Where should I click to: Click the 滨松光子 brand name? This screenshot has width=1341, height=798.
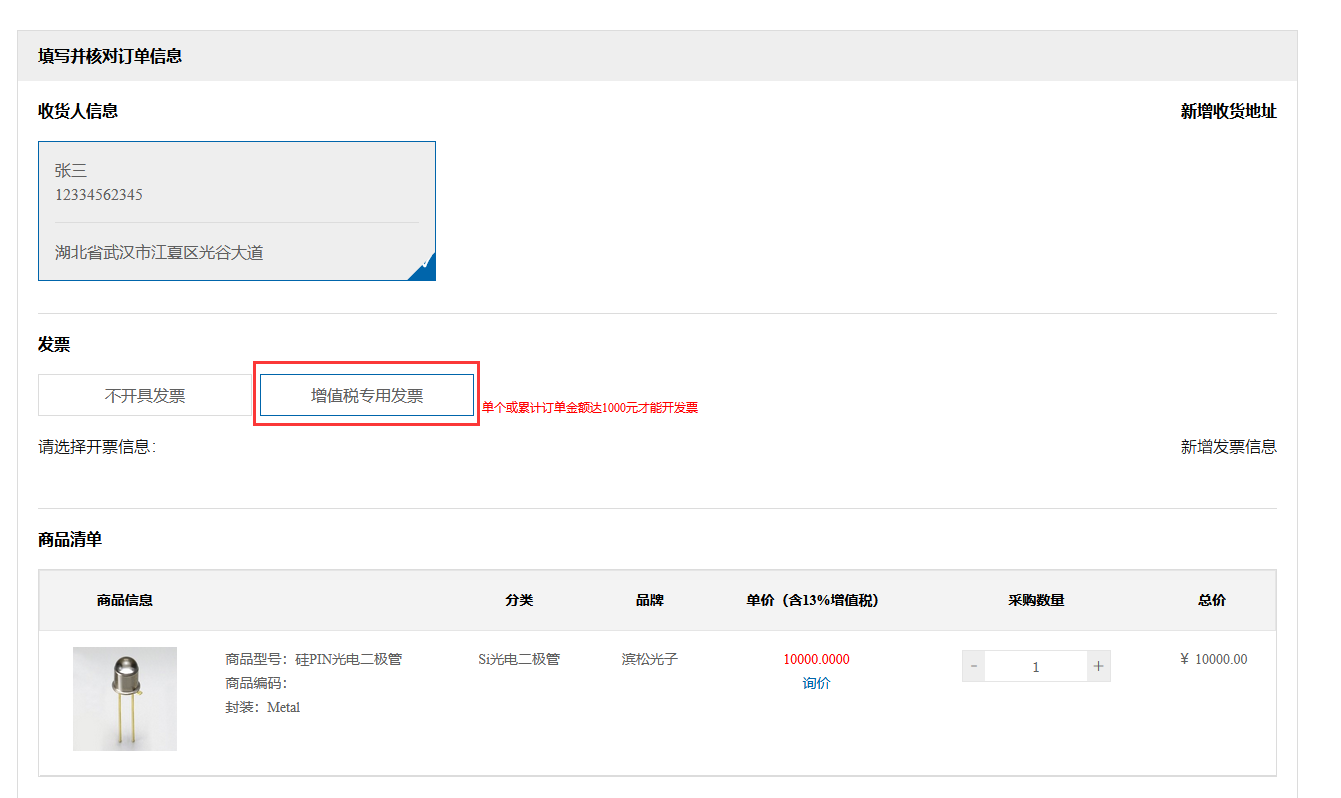[x=649, y=659]
